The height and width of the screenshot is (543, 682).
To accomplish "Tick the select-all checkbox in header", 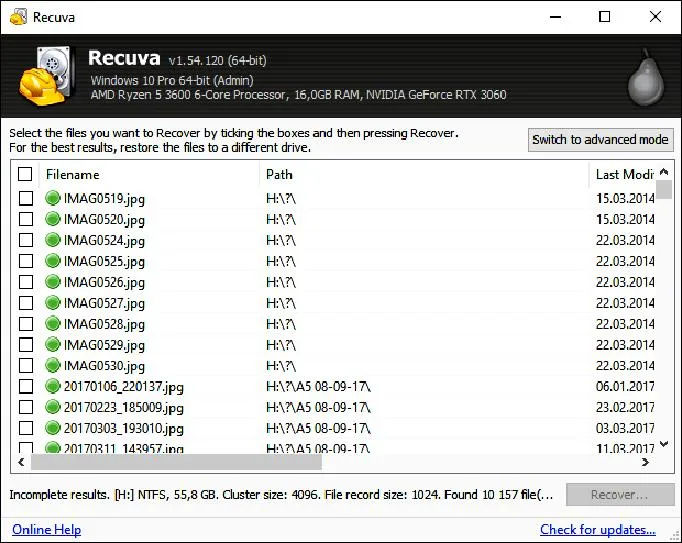I will (25, 174).
